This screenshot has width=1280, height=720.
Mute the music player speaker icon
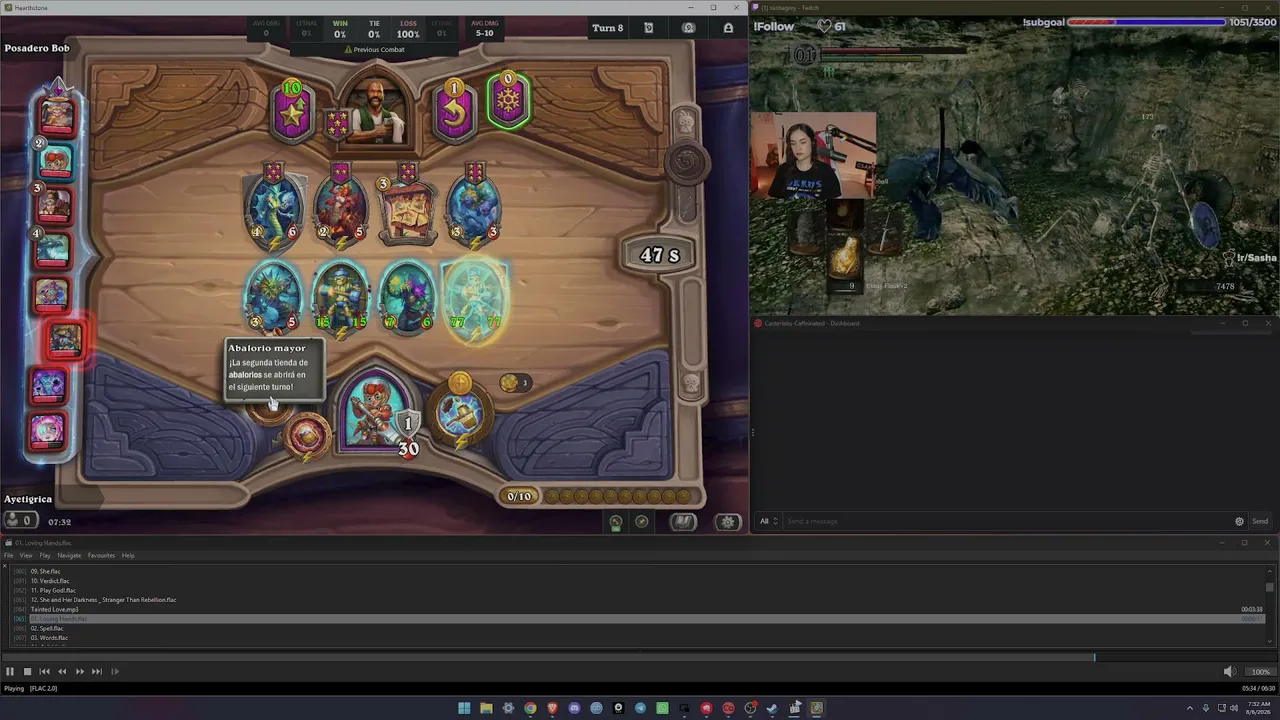click(1229, 672)
